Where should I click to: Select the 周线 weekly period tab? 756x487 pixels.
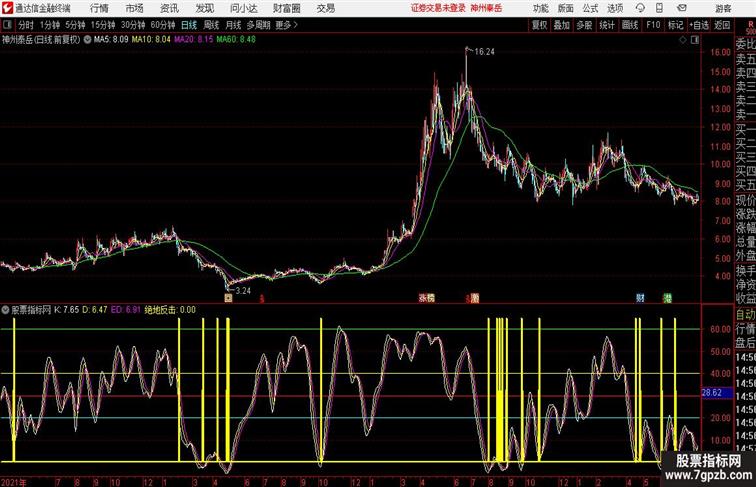[x=211, y=25]
